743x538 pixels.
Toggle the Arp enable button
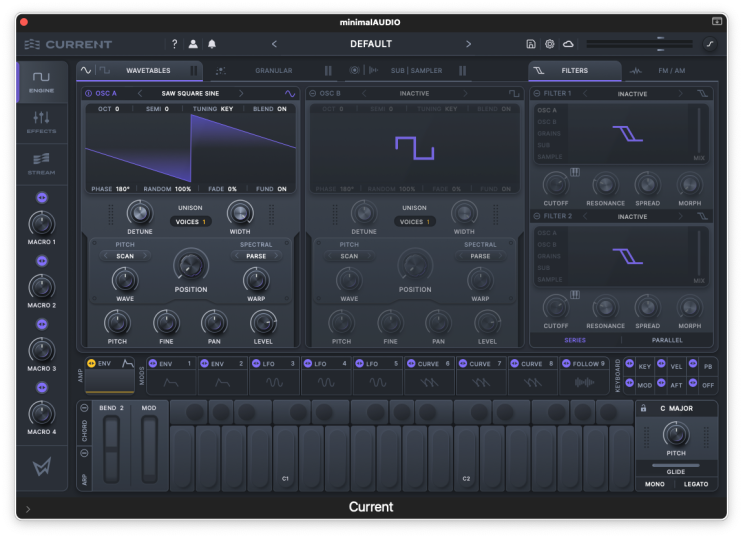point(84,453)
